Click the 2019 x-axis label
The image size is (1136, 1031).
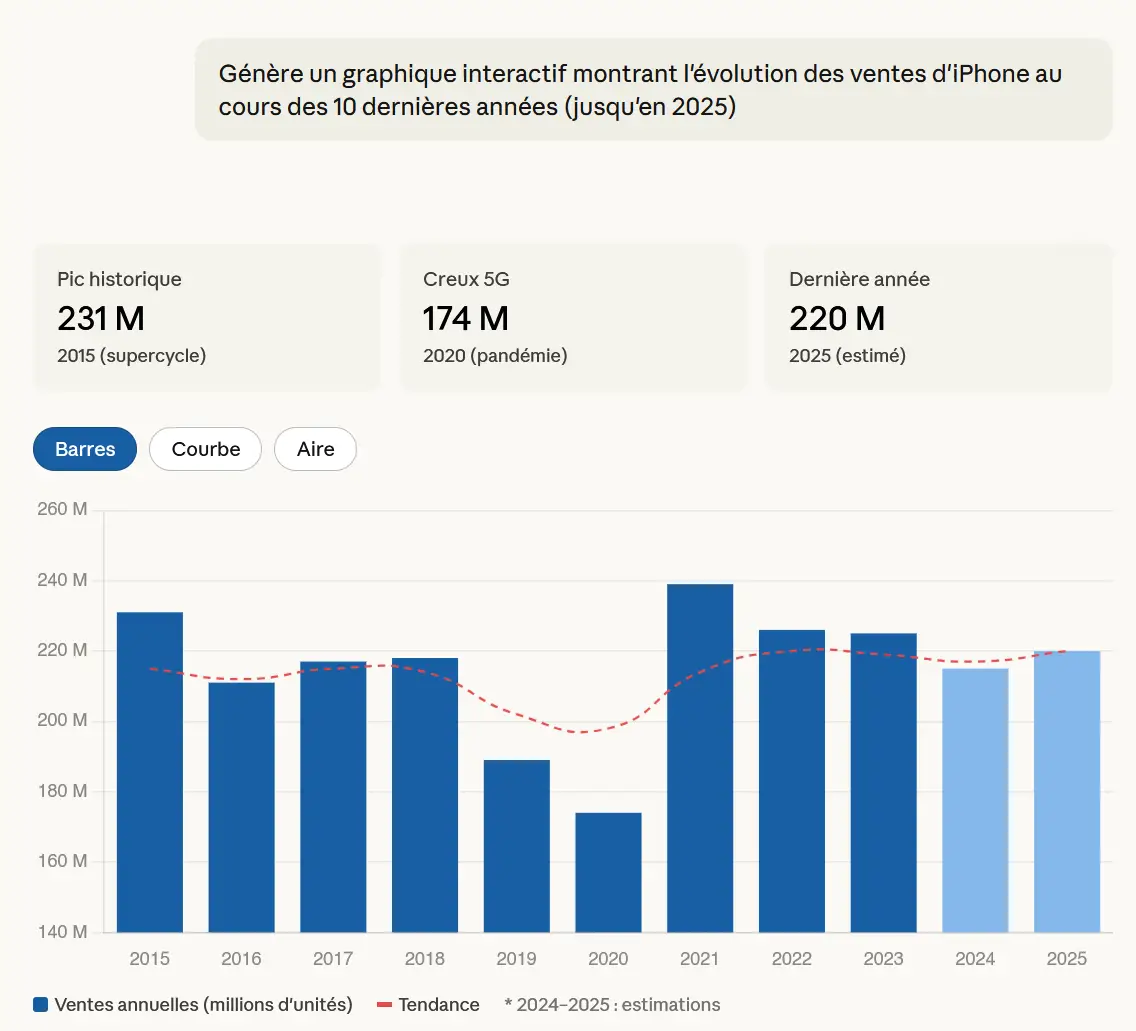click(x=517, y=959)
